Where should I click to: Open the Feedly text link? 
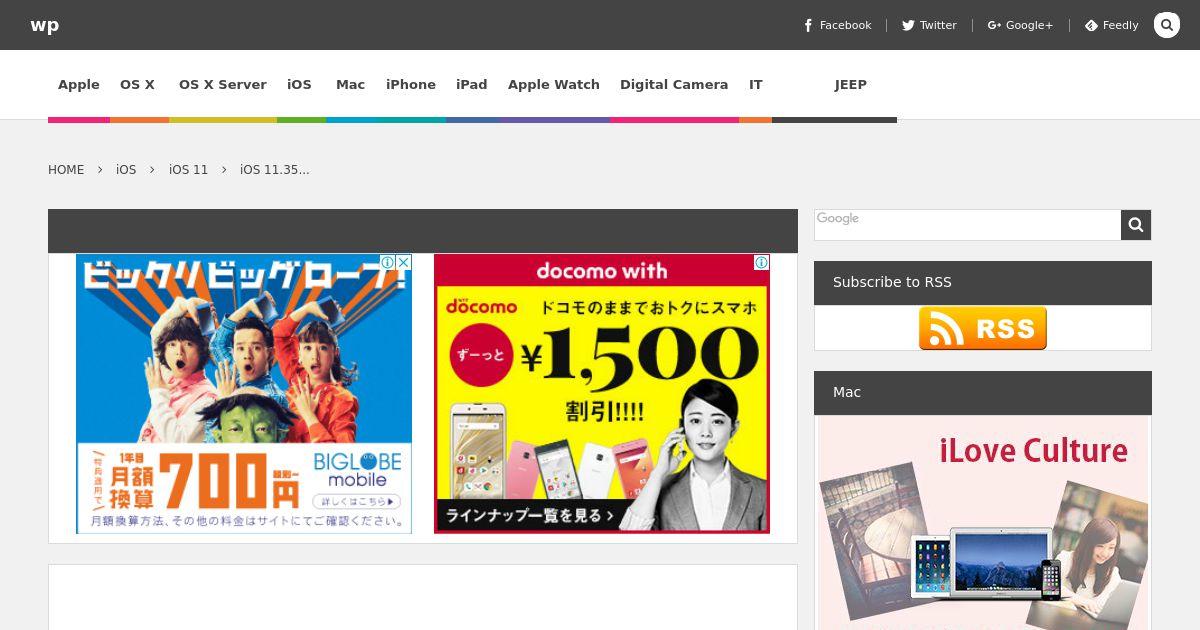1120,25
